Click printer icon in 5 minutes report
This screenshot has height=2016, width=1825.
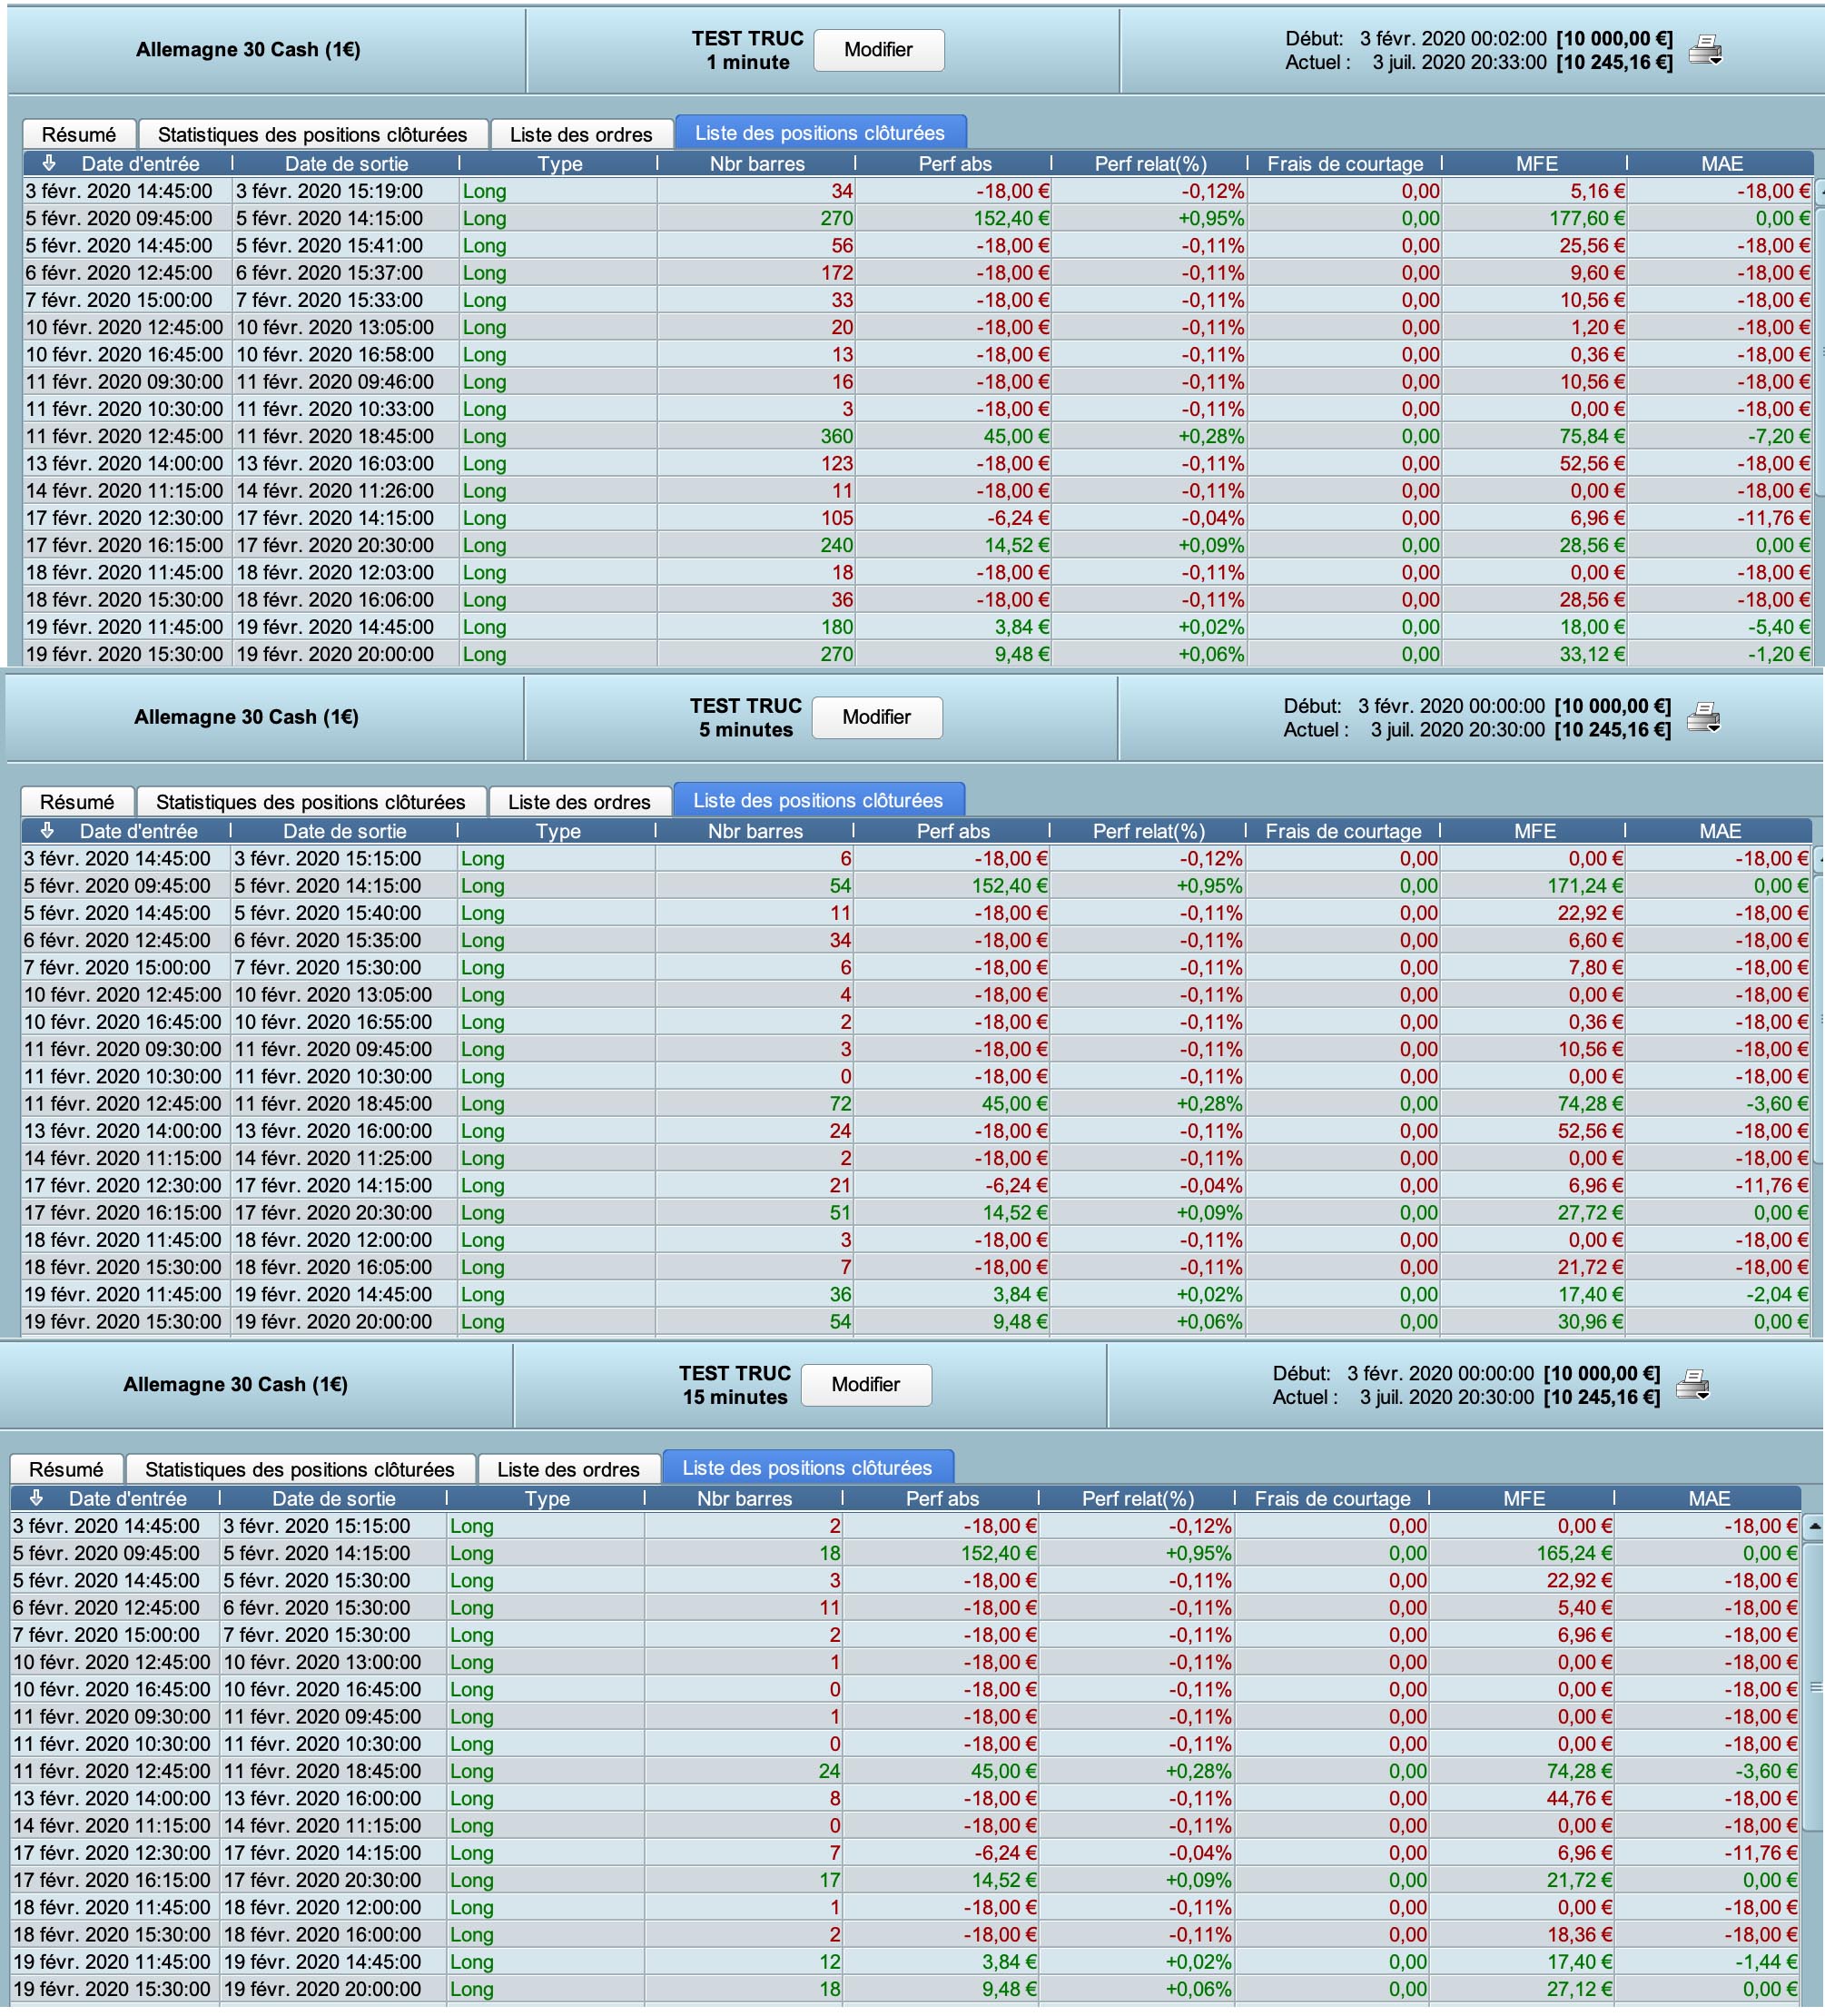(1702, 716)
